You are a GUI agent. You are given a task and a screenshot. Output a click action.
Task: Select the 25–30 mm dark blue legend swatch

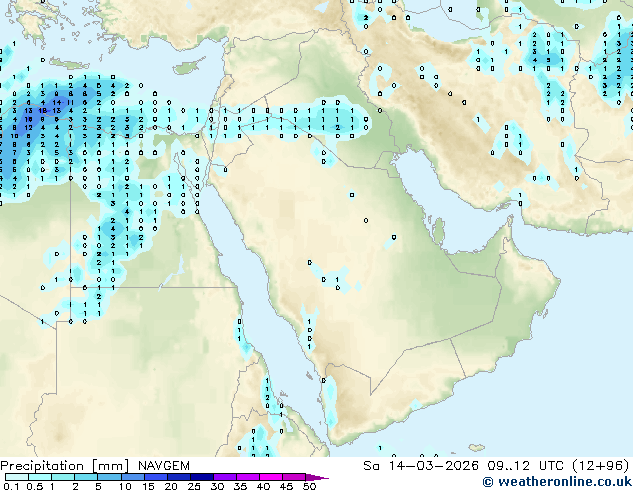[x=202, y=477]
